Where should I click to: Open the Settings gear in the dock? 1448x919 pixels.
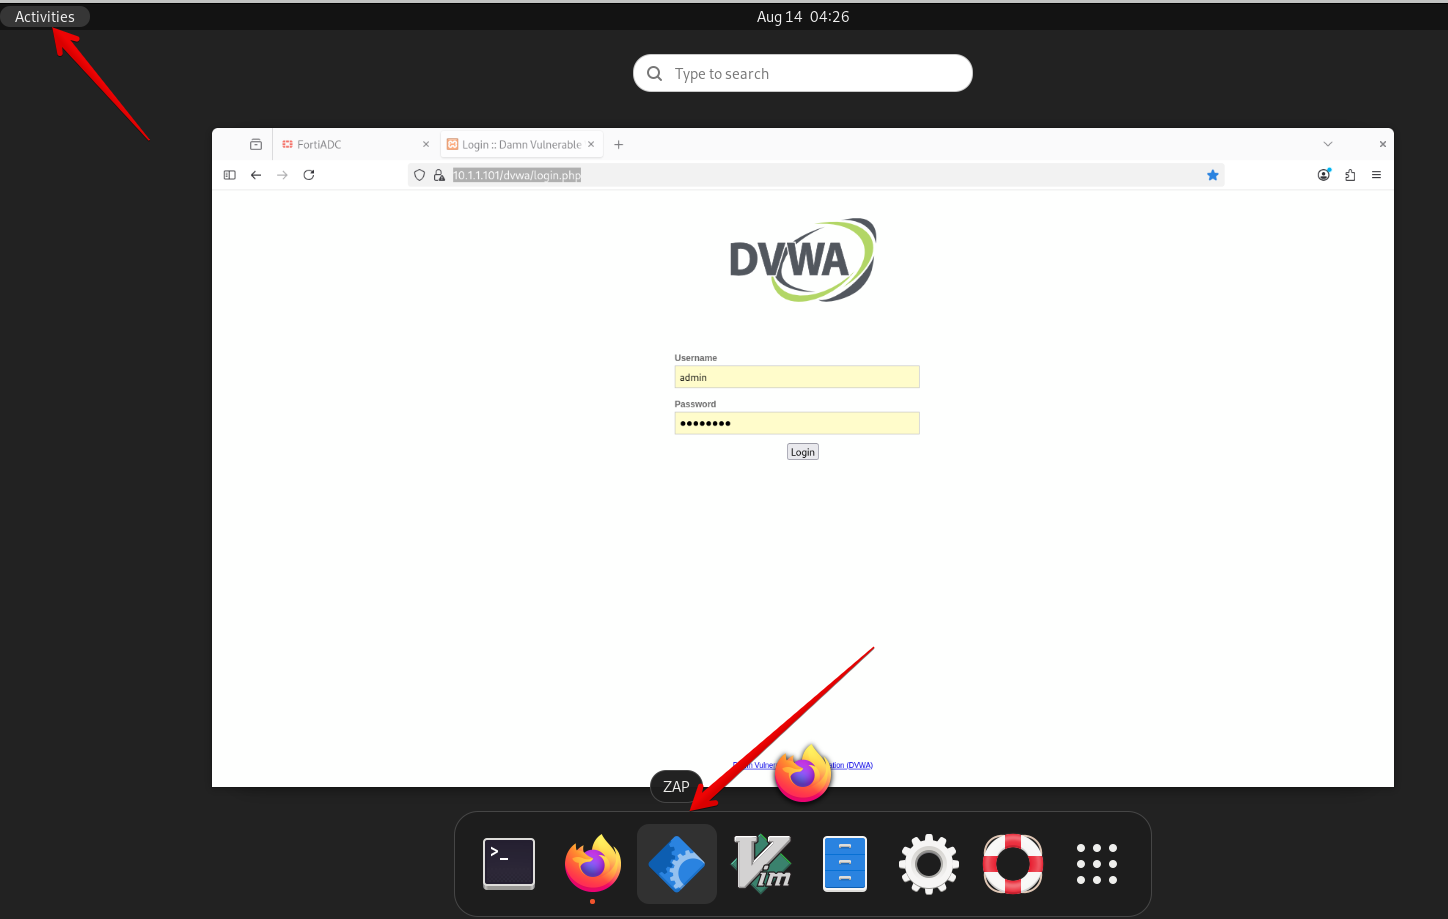pyautogui.click(x=929, y=863)
